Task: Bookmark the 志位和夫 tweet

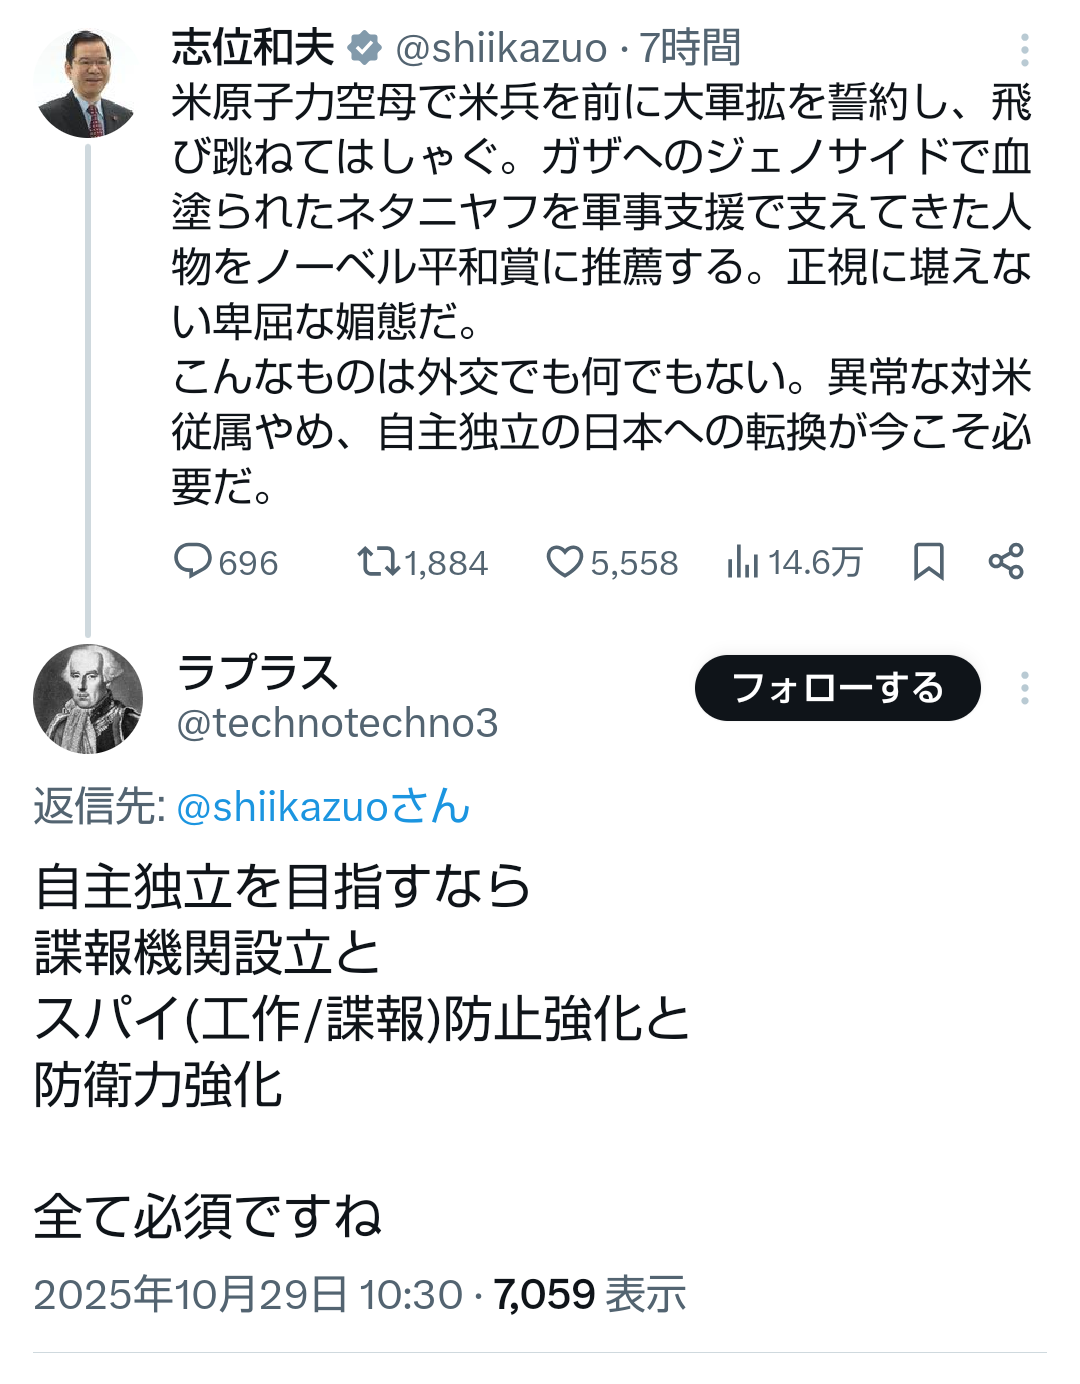Action: pos(928,561)
